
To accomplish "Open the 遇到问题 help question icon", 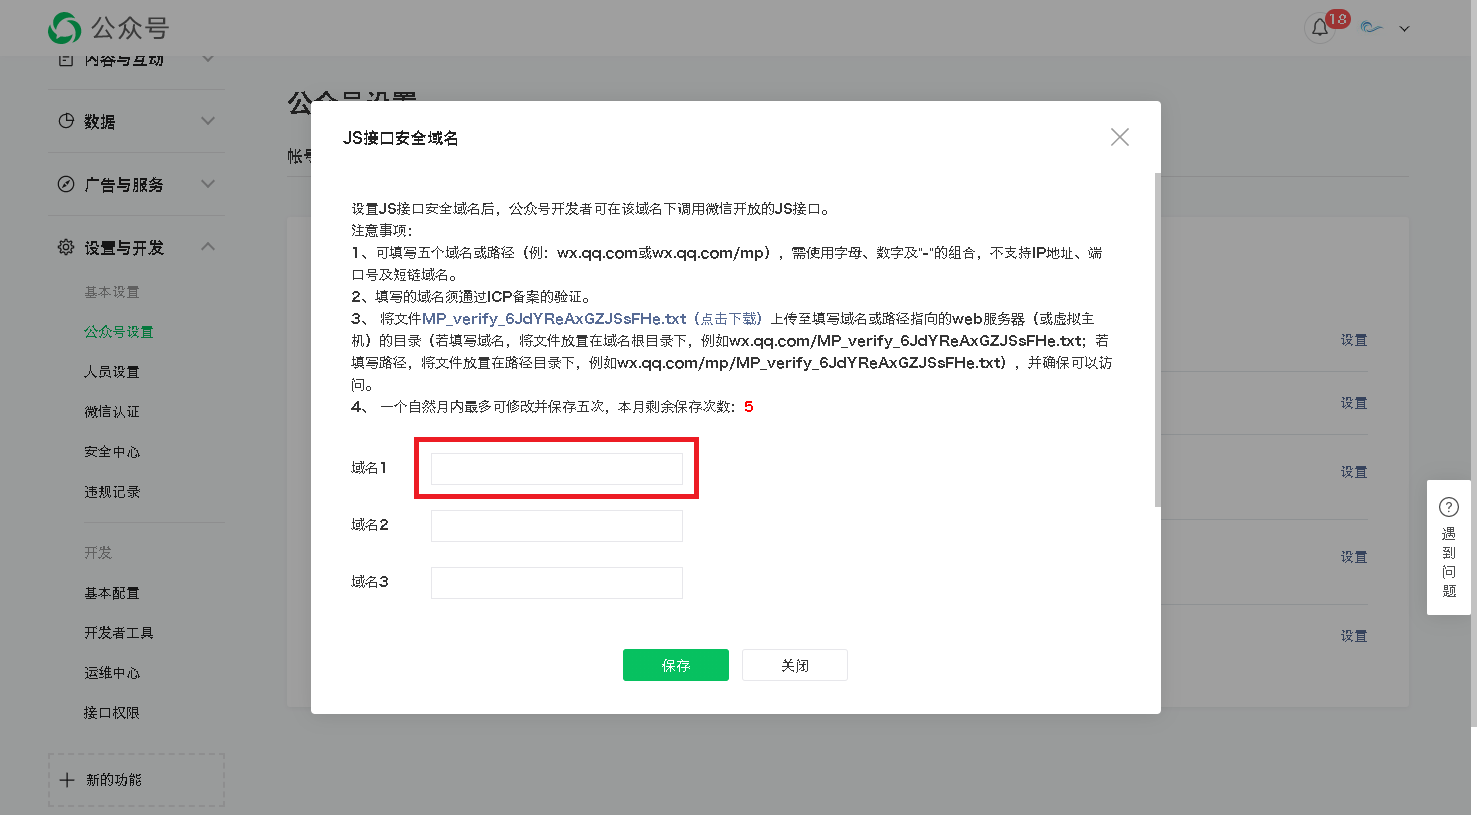I will (1448, 507).
